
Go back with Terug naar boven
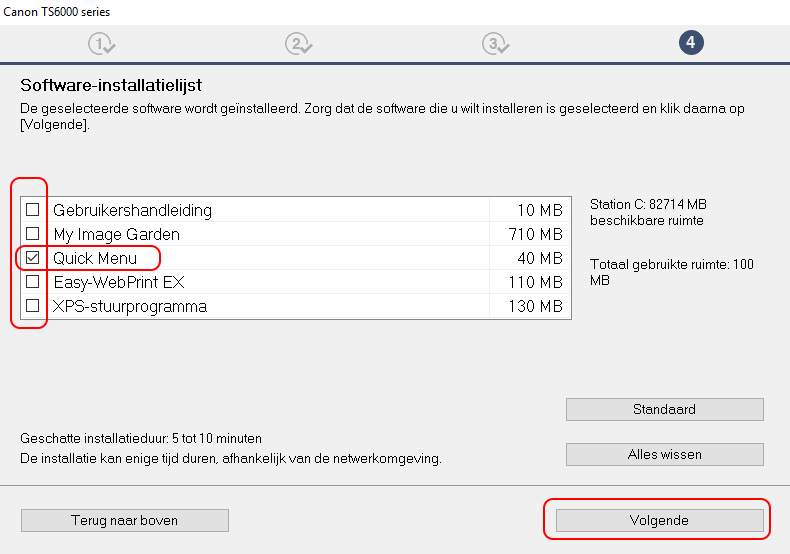click(x=125, y=520)
